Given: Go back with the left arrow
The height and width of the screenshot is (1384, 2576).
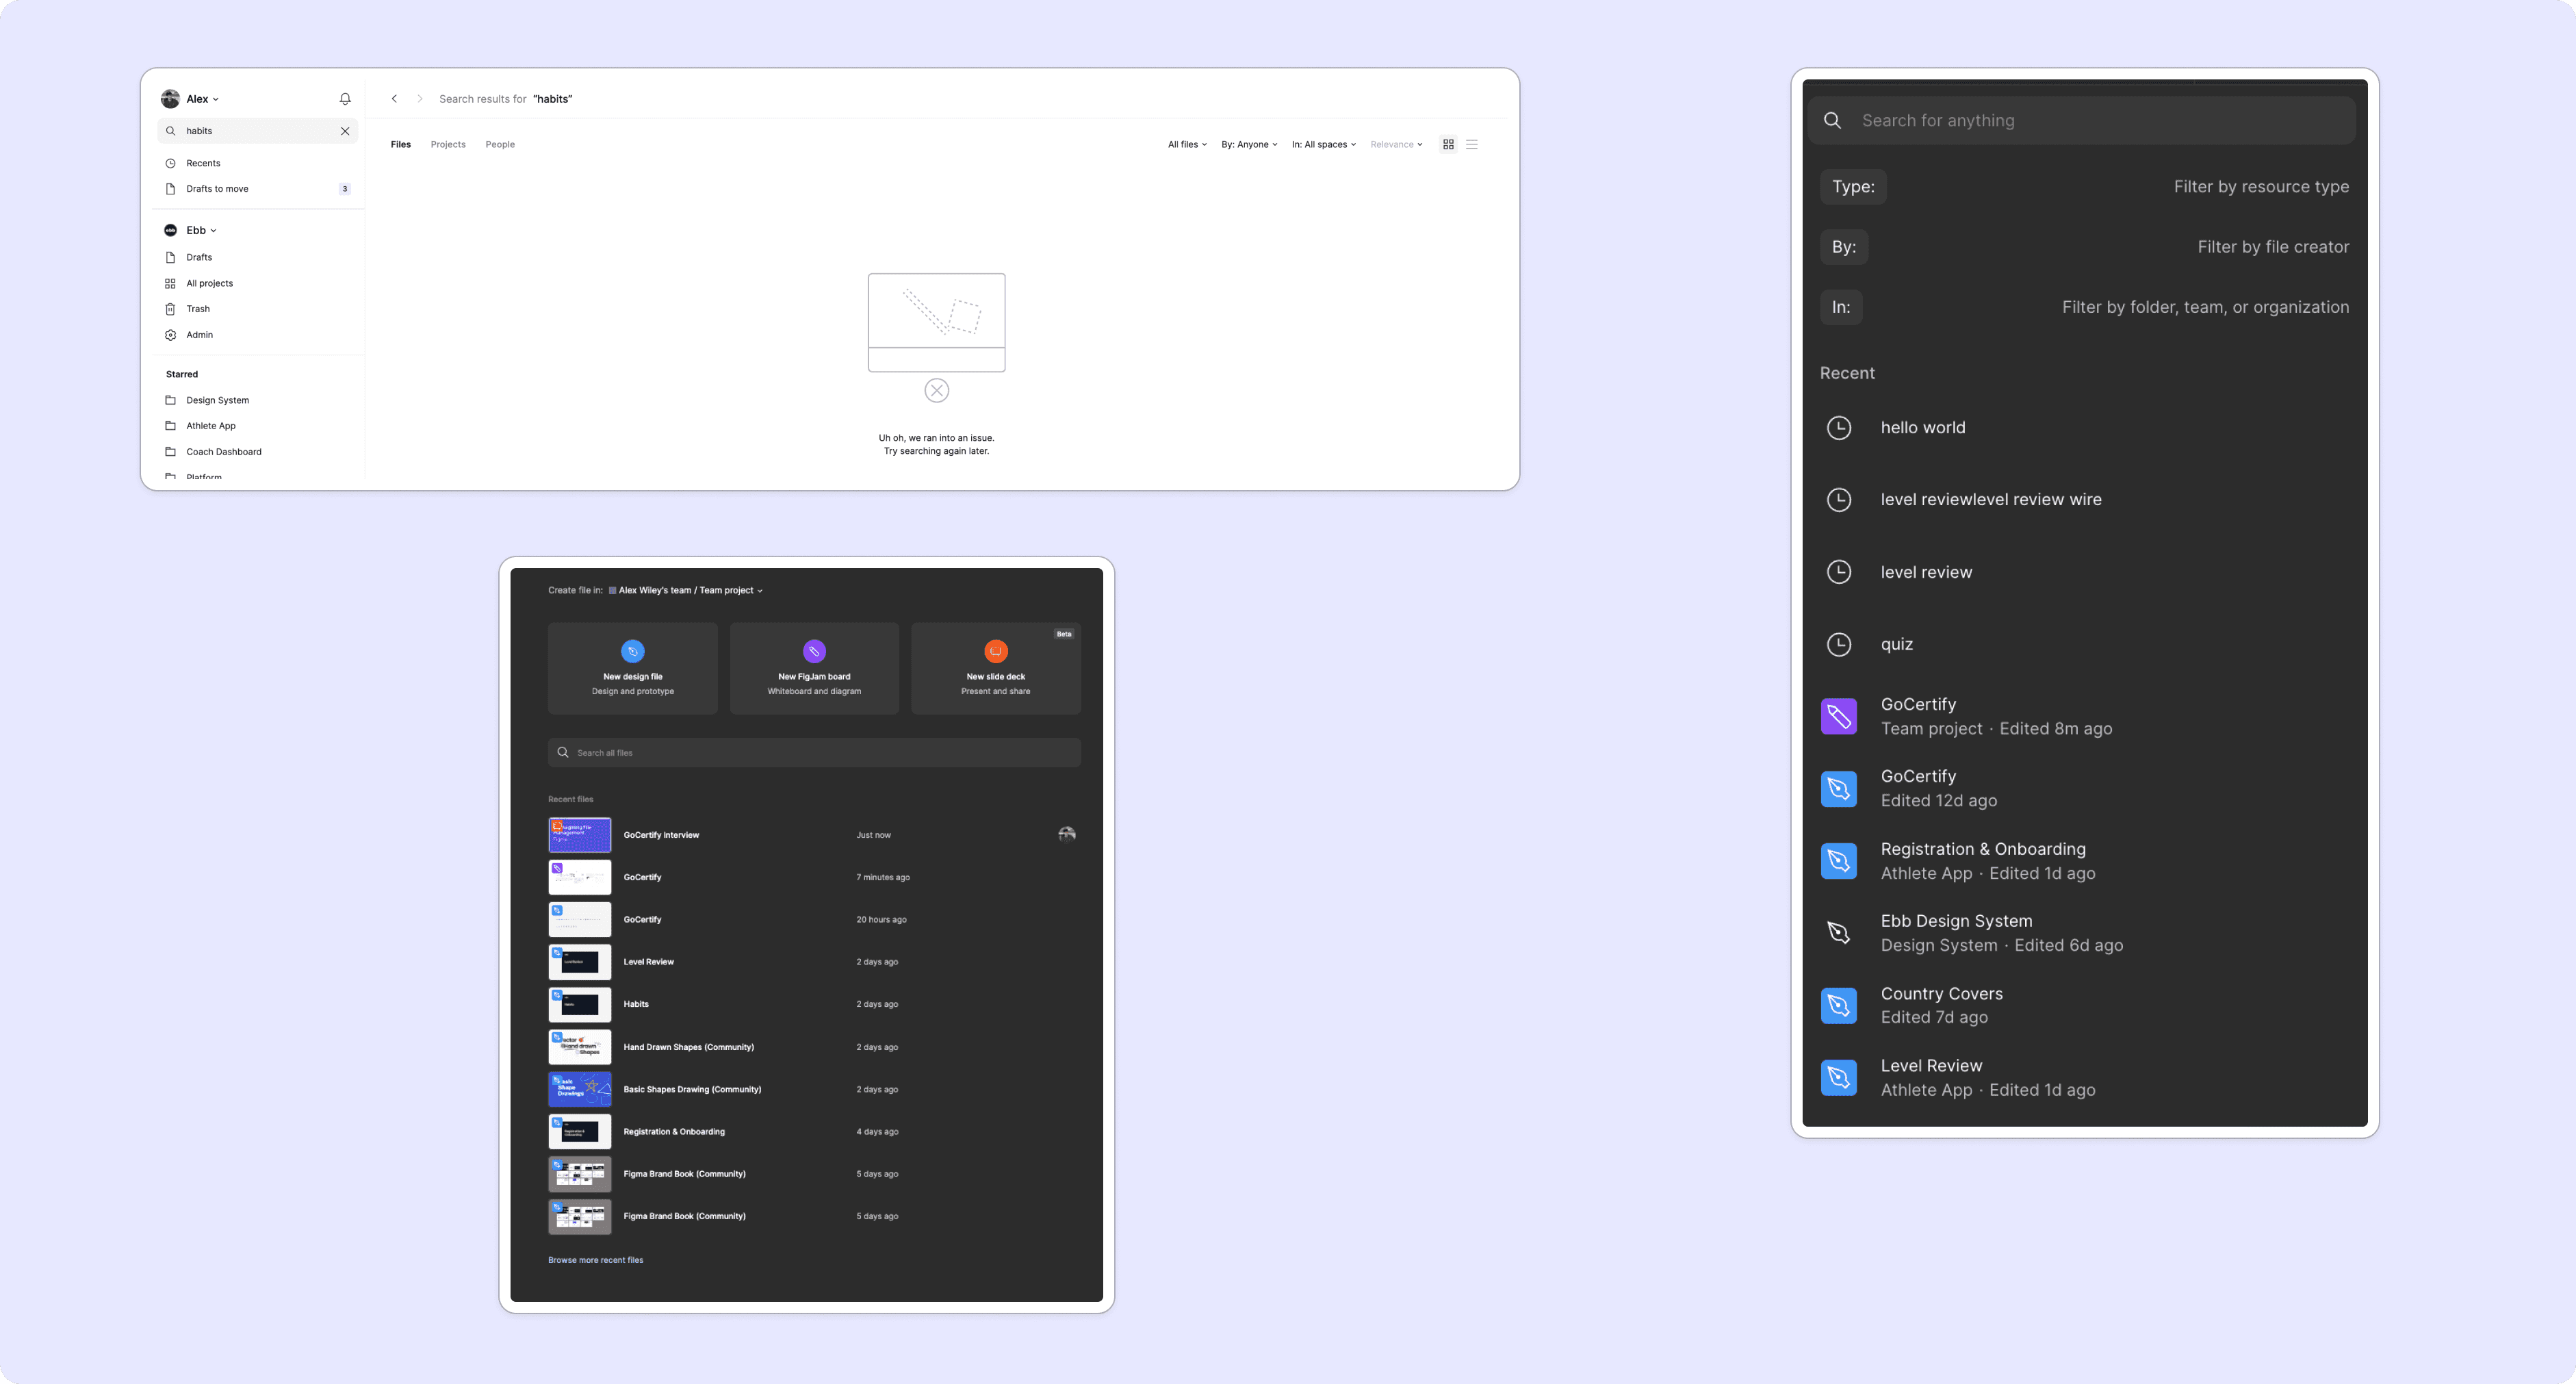Looking at the screenshot, I should [394, 99].
